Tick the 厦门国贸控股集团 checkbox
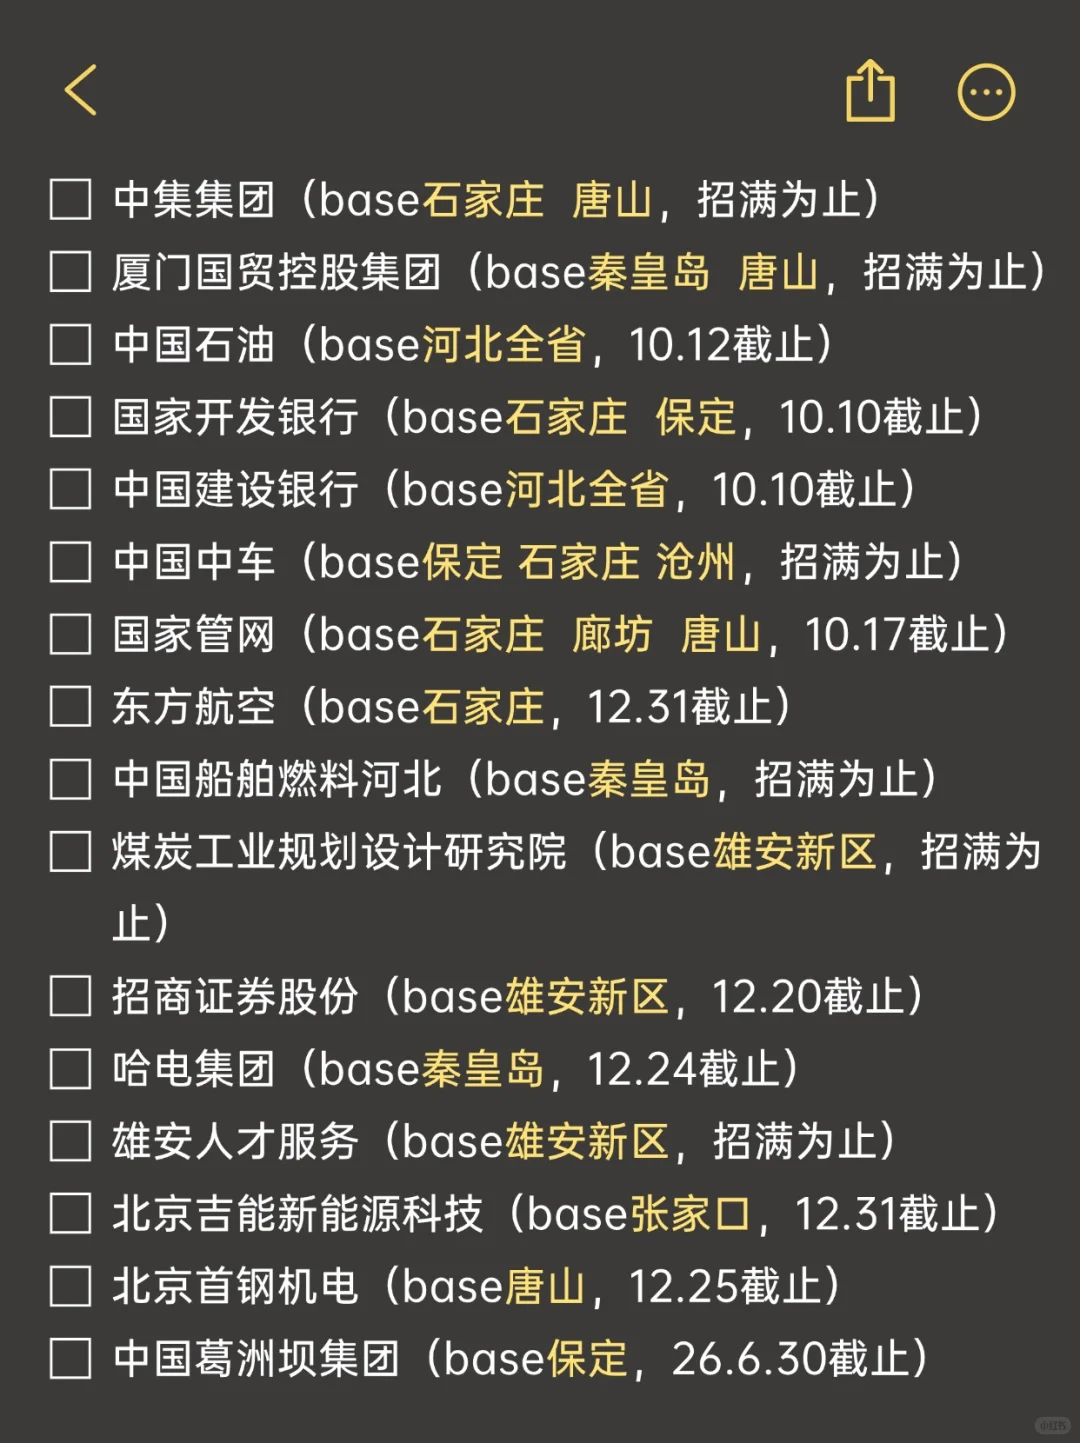1080x1443 pixels. [x=71, y=272]
